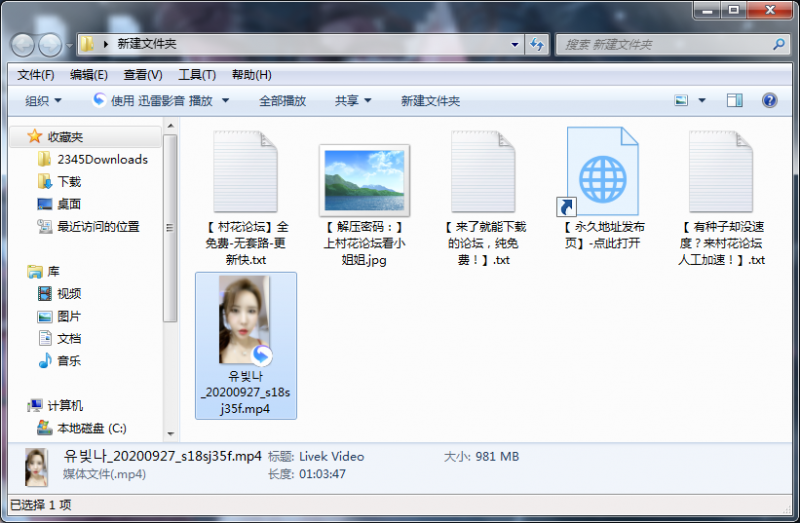Viewport: 800px width, 523px height.
Task: Select 收藏夹 in navigation pane
Action: point(86,137)
